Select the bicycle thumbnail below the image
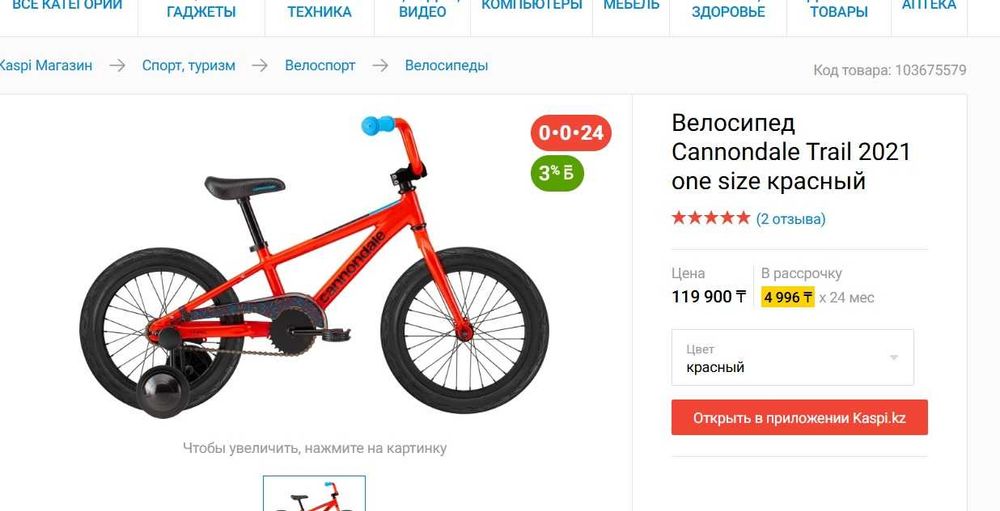This screenshot has width=1000, height=511. pos(314,493)
